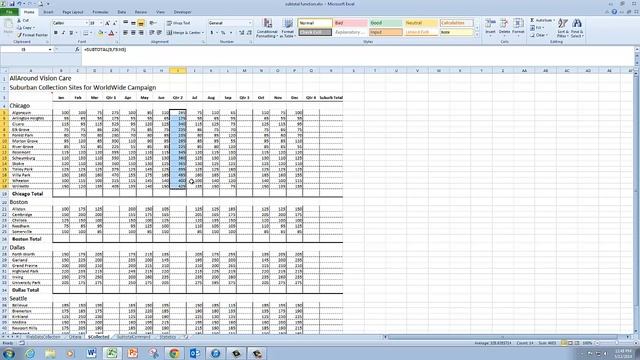Center the text horizontally
This screenshot has width=640, height=360.
point(133,33)
